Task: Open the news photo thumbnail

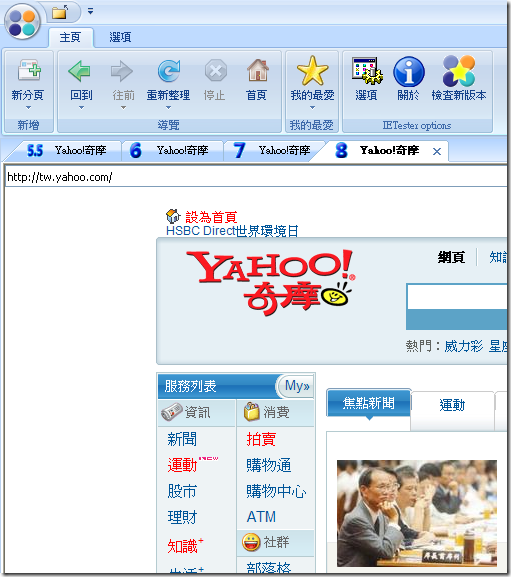Action: tap(417, 513)
